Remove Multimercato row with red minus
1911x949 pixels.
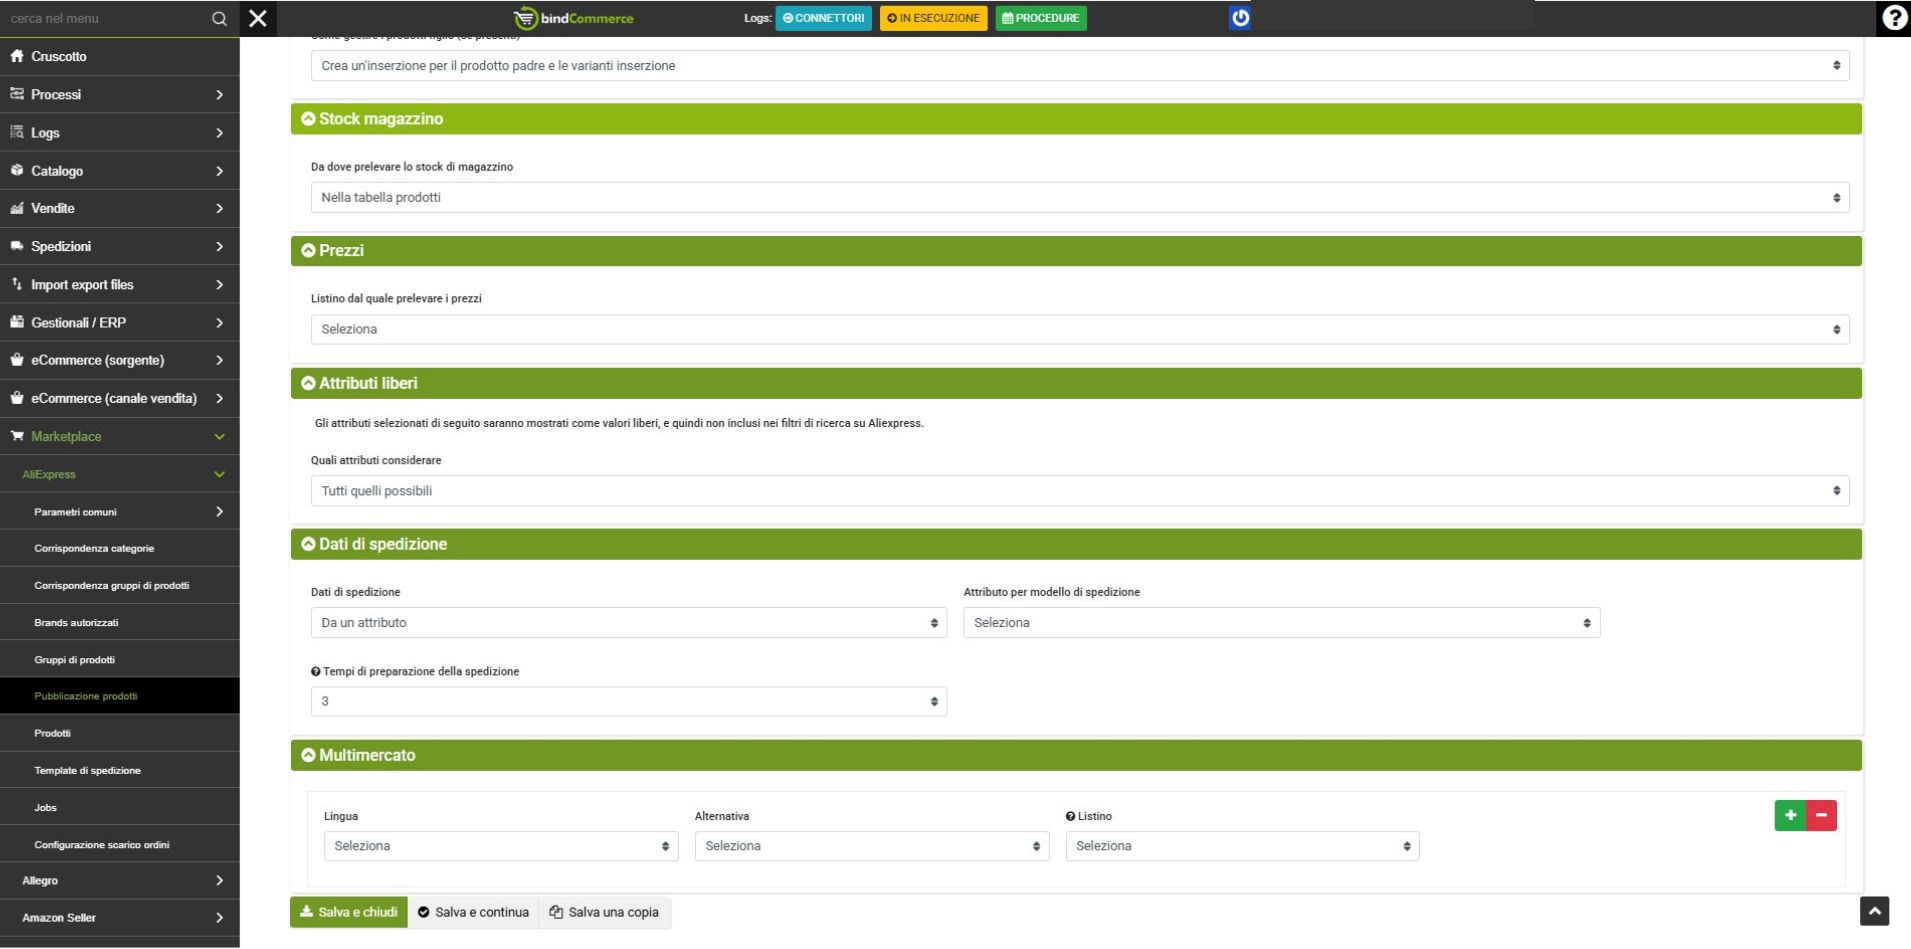coord(1821,816)
